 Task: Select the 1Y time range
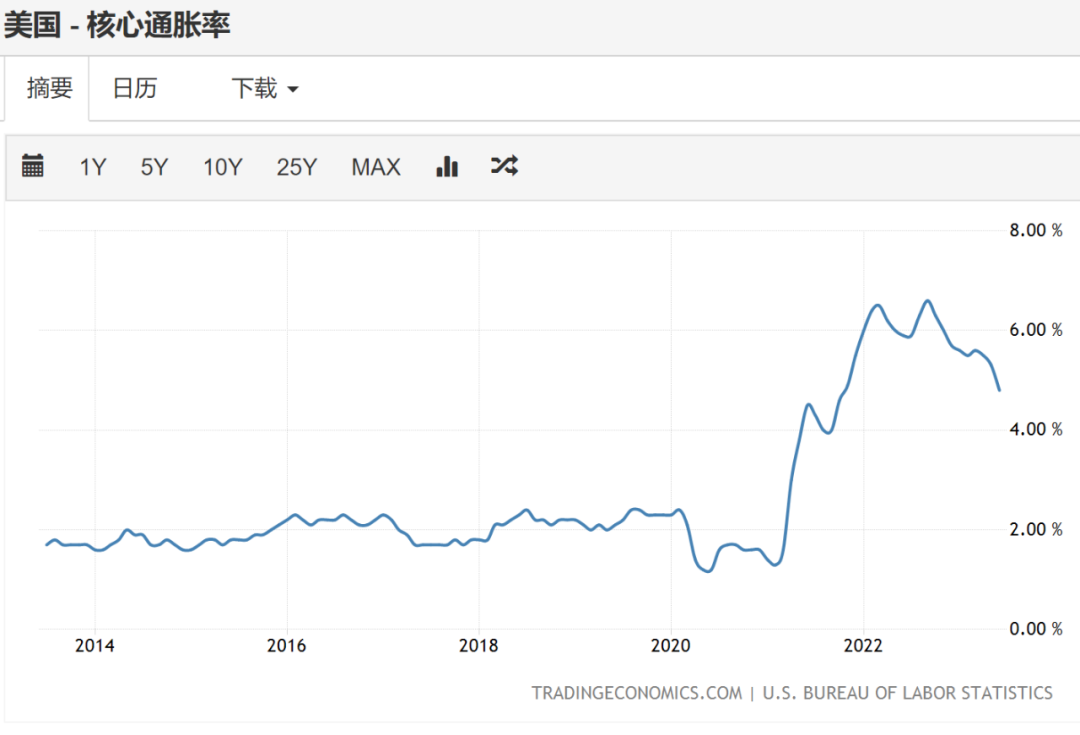92,167
